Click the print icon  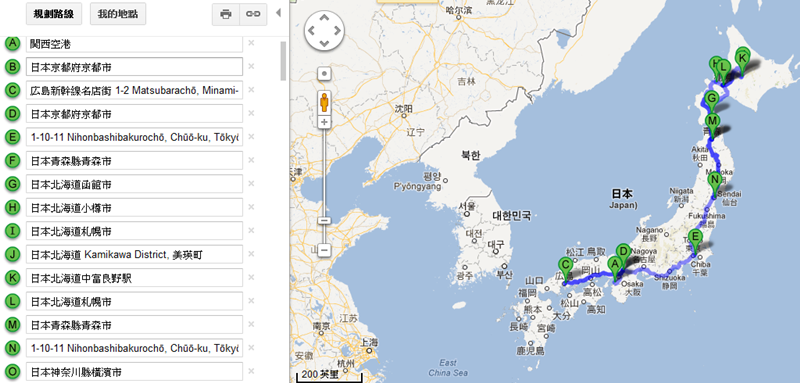pyautogui.click(x=226, y=14)
